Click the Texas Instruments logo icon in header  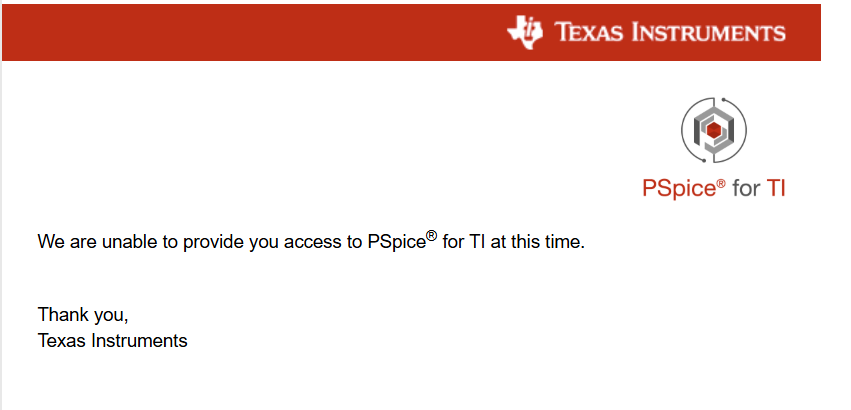[x=525, y=31]
